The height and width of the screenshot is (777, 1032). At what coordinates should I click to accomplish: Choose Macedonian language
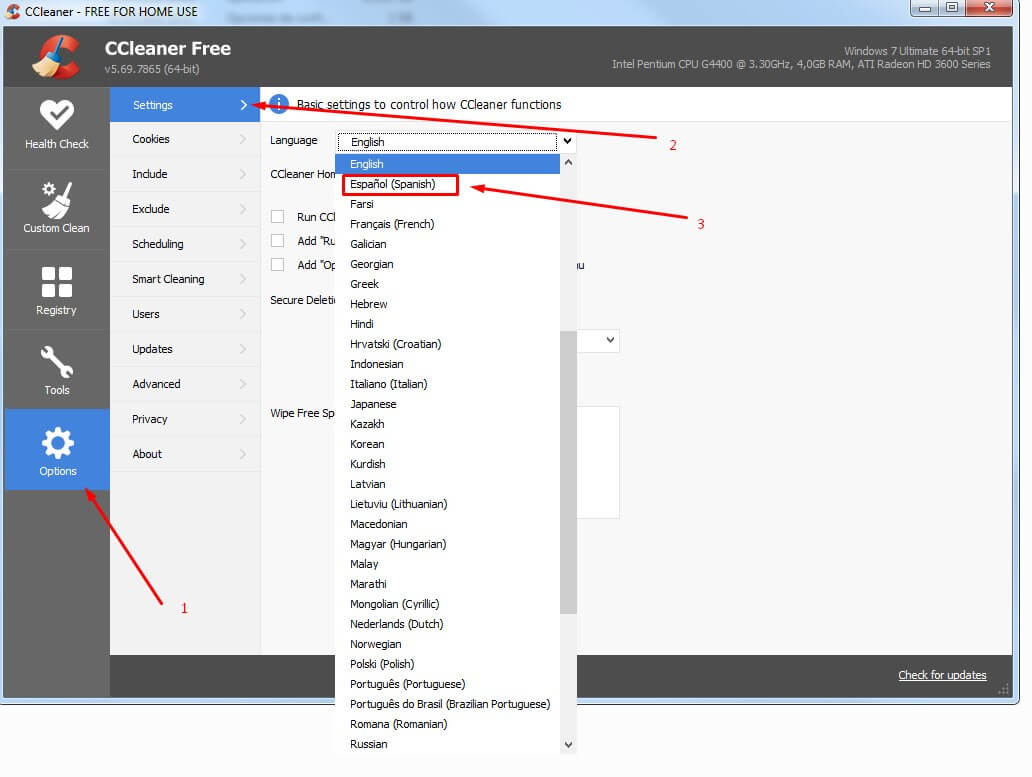448,524
